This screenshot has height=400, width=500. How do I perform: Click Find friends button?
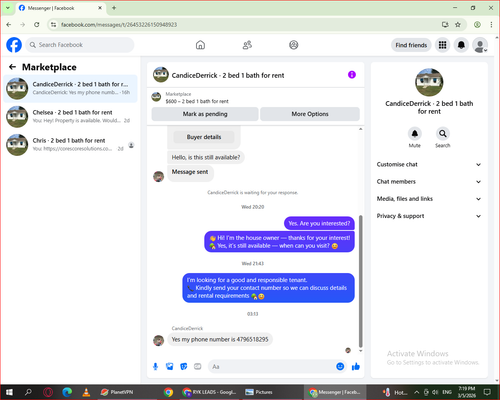click(411, 45)
